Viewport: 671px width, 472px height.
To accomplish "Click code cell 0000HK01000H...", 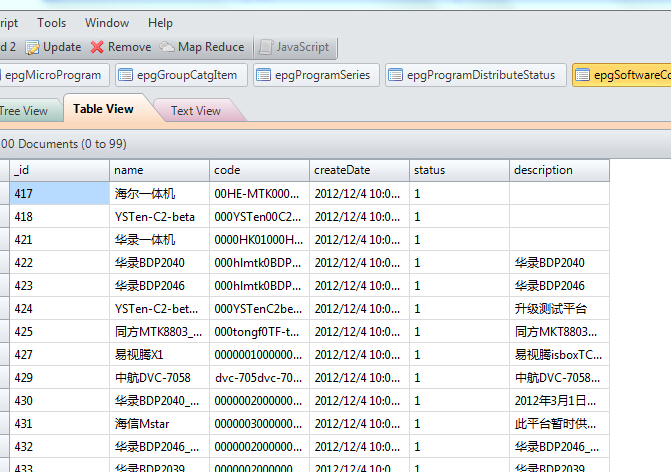I will 259,240.
